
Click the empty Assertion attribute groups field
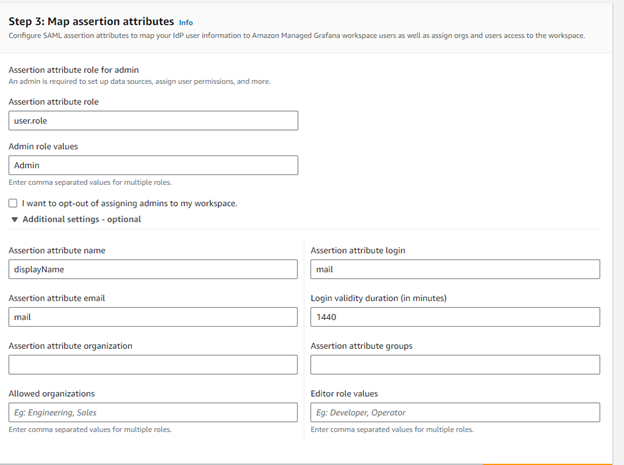pos(455,365)
